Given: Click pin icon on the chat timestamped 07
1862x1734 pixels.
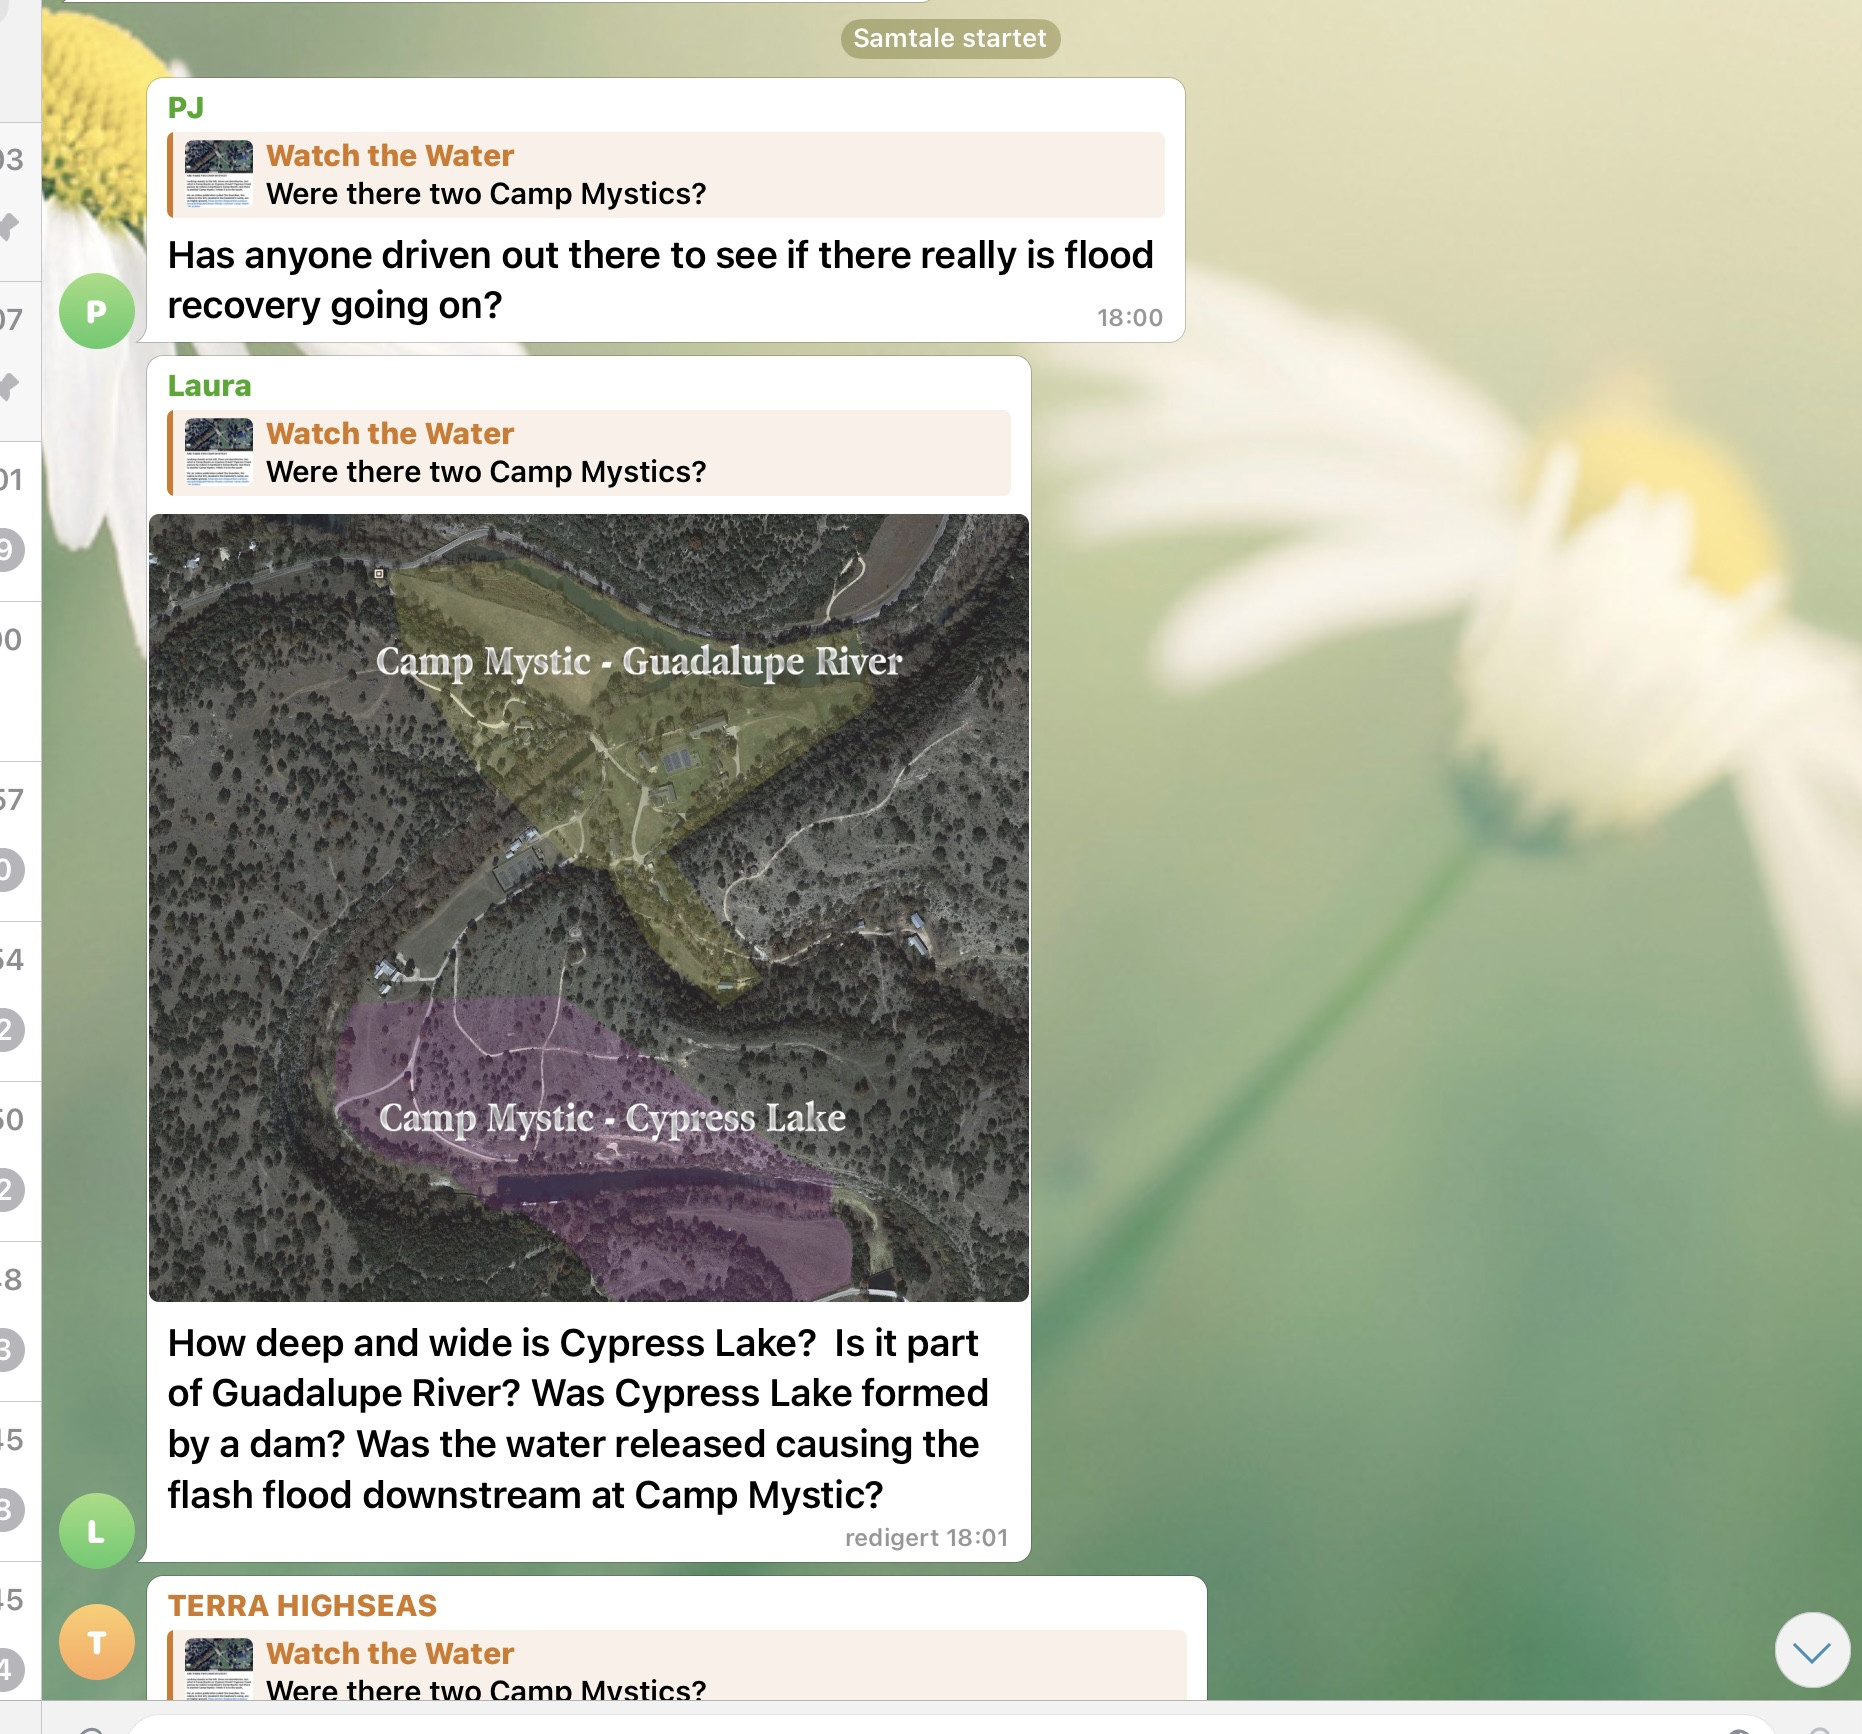Looking at the screenshot, I should [9, 386].
